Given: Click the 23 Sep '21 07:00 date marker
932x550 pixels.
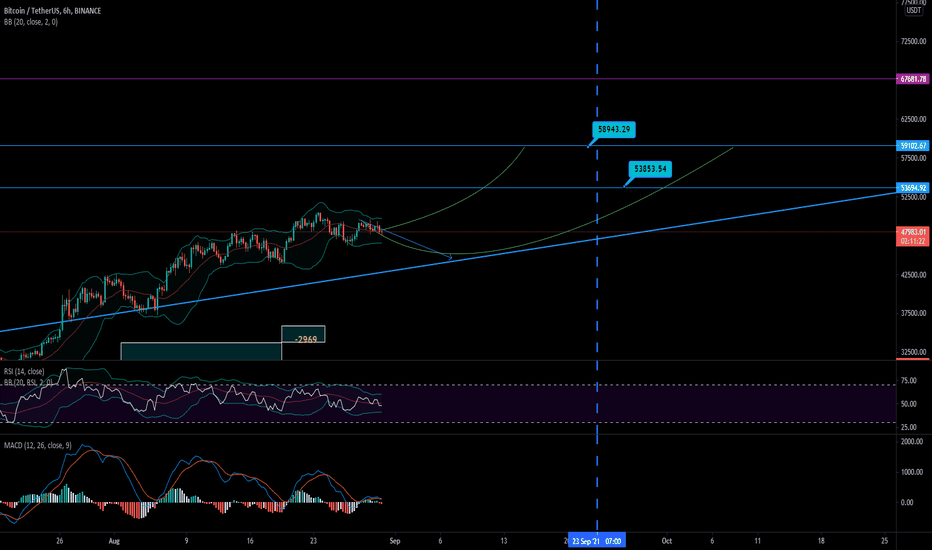Looking at the screenshot, I should point(596,541).
